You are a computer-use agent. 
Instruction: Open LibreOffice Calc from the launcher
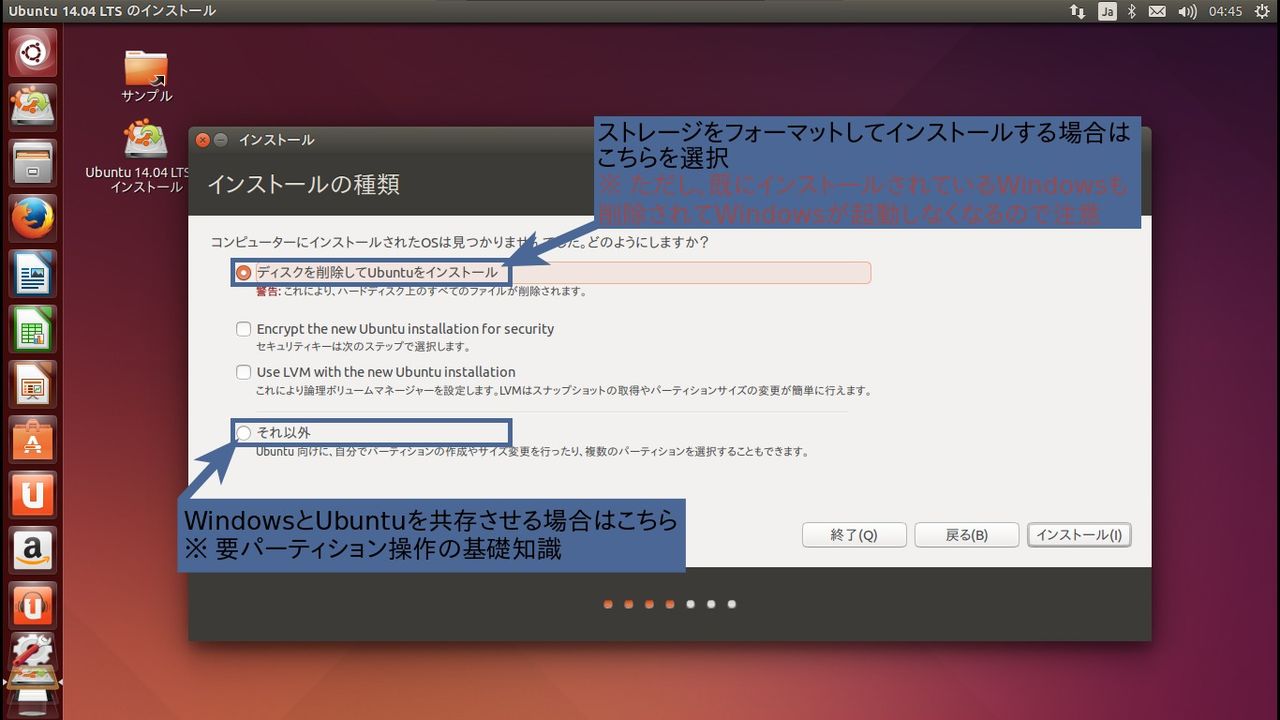33,329
